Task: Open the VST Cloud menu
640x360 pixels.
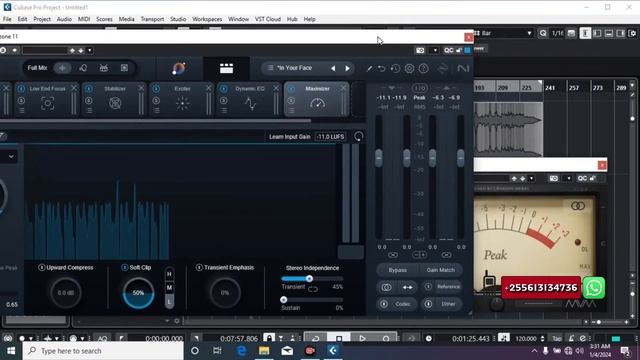Action: click(268, 19)
